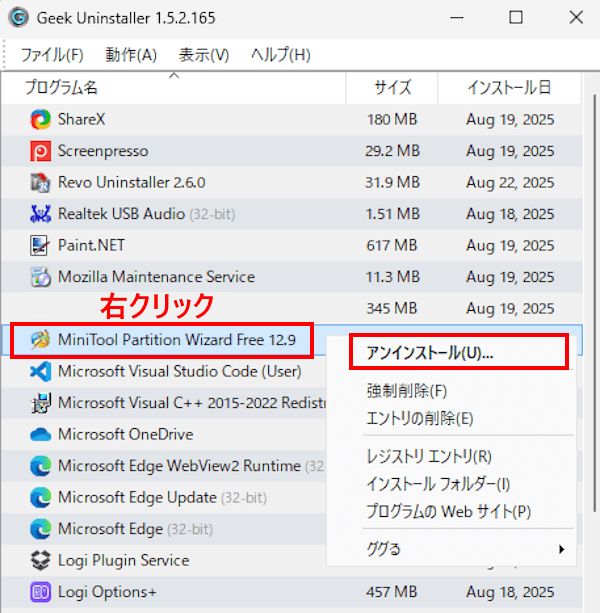Select Revo Uninstaller 2.6.0 name text
Image resolution: width=600 pixels, height=613 pixels.
(x=132, y=183)
